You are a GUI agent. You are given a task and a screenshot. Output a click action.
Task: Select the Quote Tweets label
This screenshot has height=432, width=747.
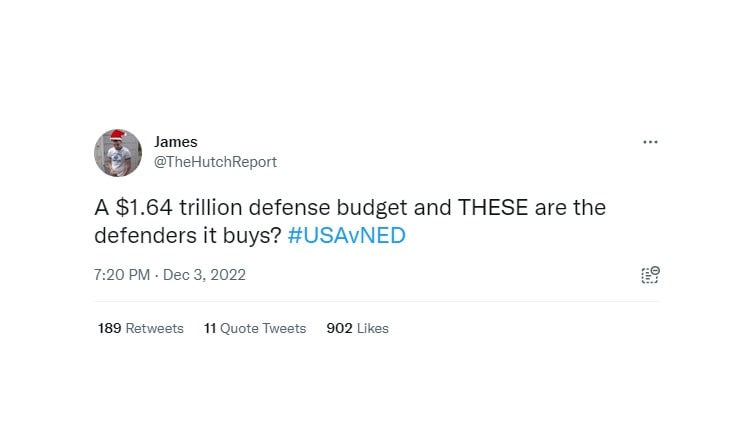[264, 328]
